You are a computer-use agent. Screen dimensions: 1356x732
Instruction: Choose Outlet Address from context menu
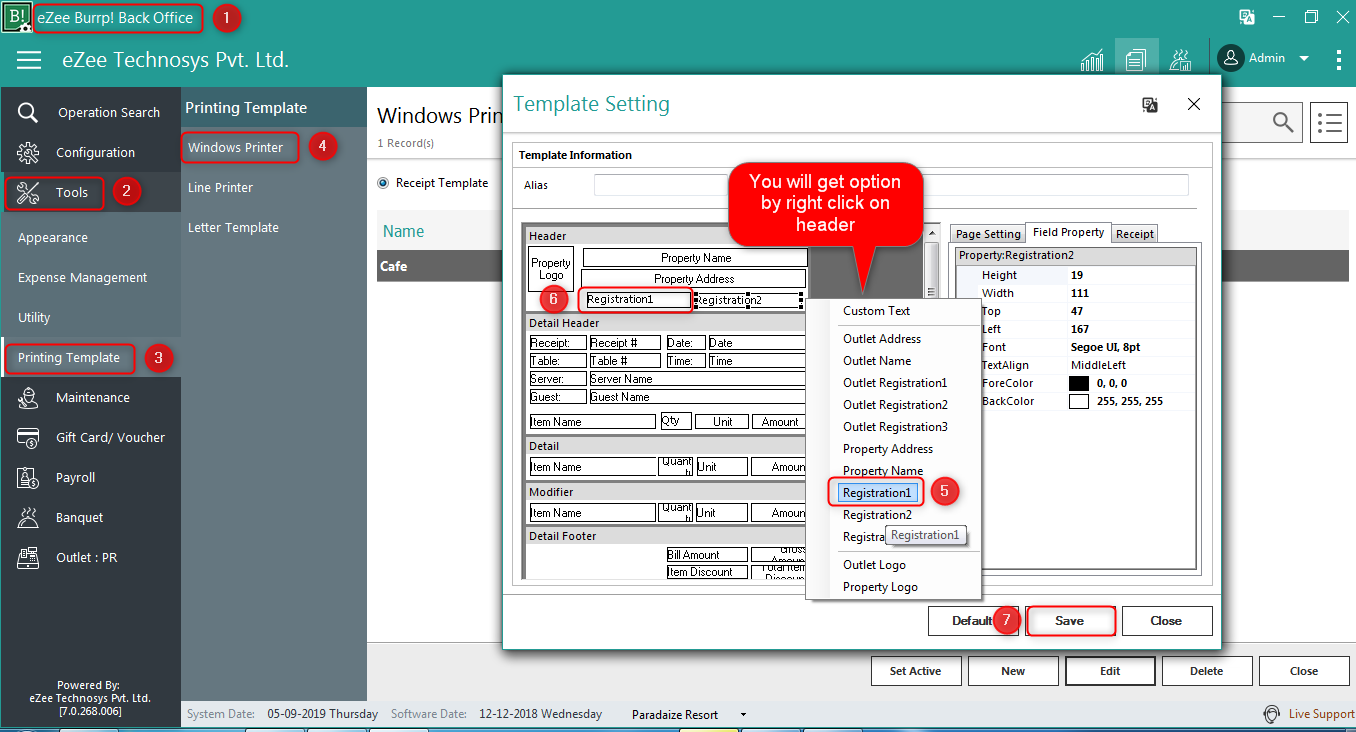click(882, 339)
